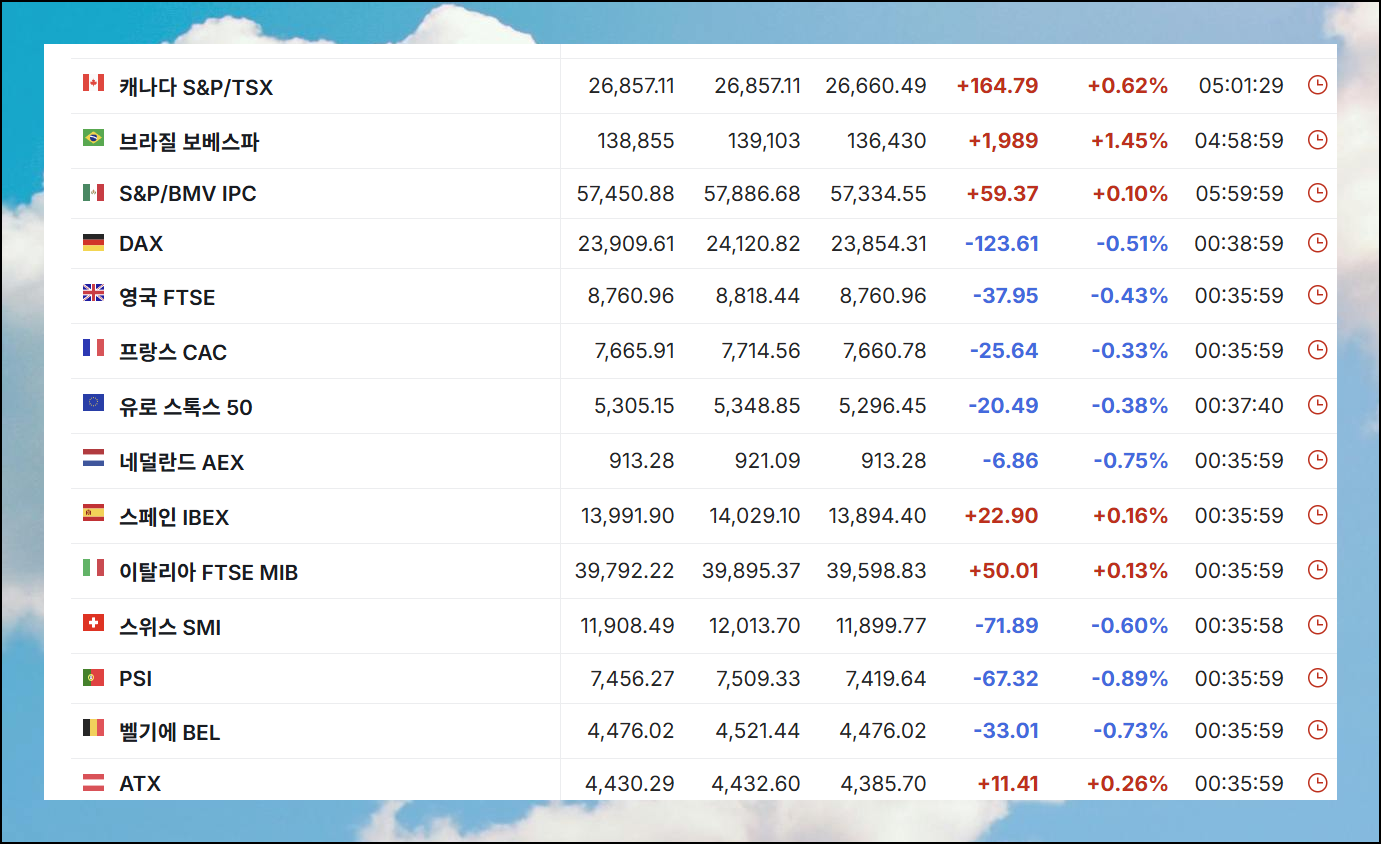1381x844 pixels.
Task: Click the -123.61 DAX change value
Action: click(x=1002, y=244)
